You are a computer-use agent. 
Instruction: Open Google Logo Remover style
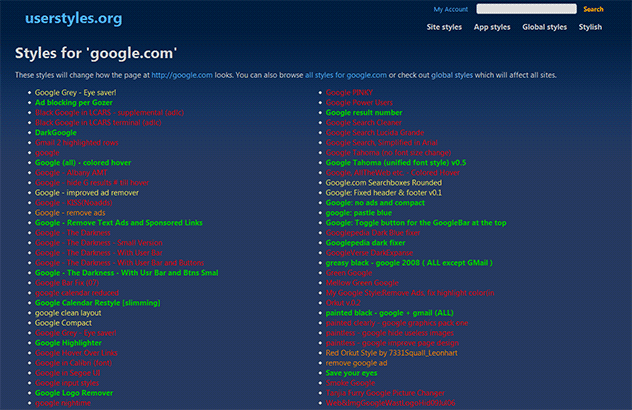[x=74, y=393]
